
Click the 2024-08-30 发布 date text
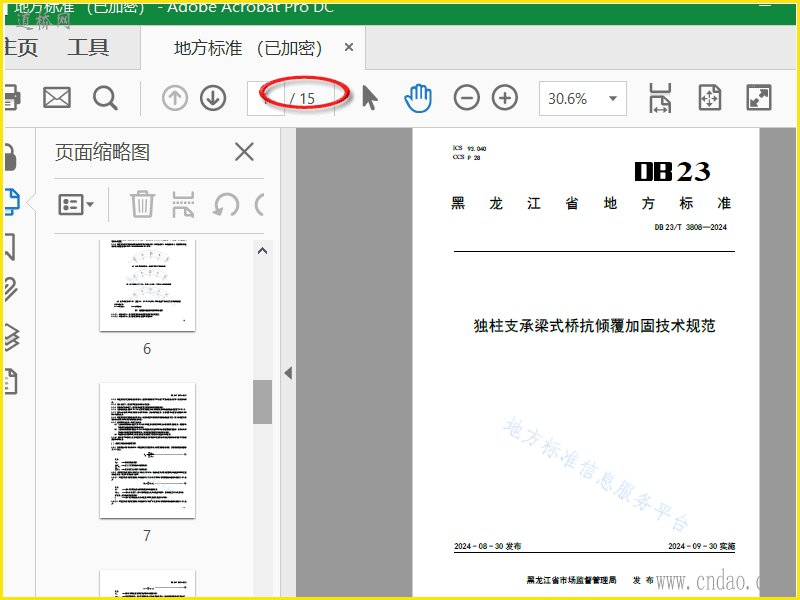pos(488,546)
